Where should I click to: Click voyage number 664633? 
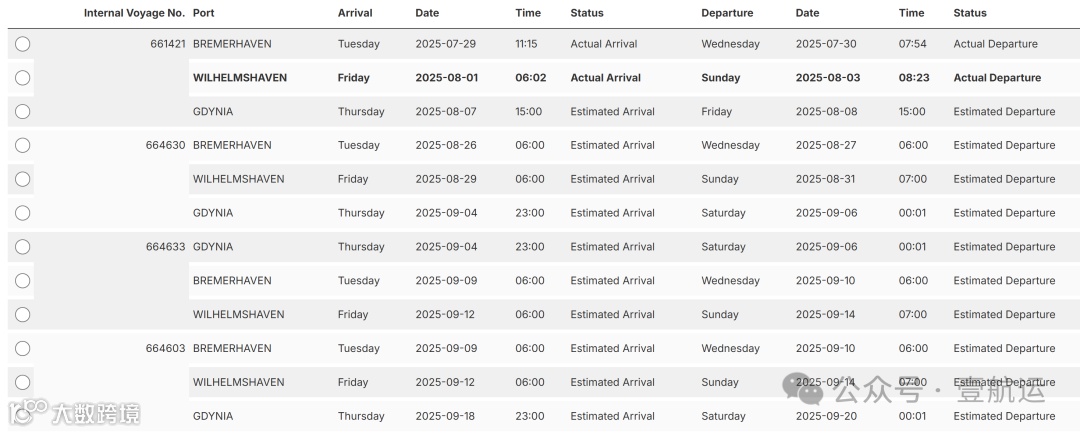(165, 247)
